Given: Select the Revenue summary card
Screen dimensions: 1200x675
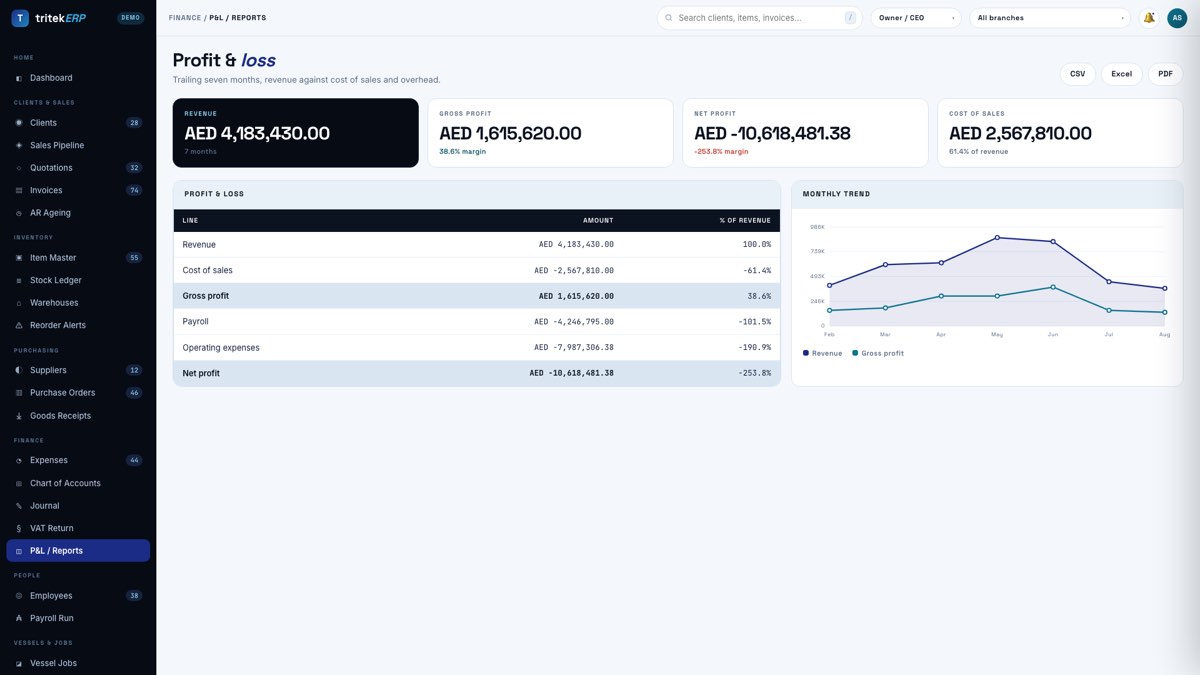Looking at the screenshot, I should coord(296,133).
